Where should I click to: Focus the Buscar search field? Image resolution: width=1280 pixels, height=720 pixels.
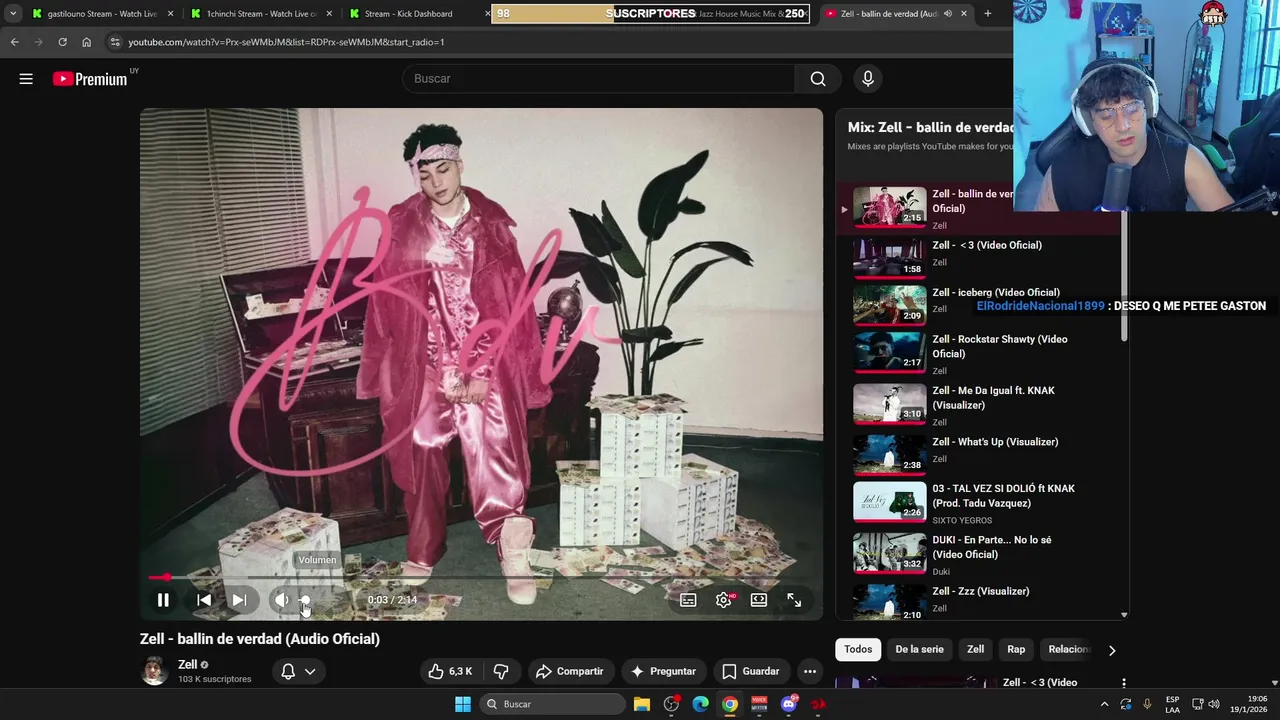tap(598, 79)
